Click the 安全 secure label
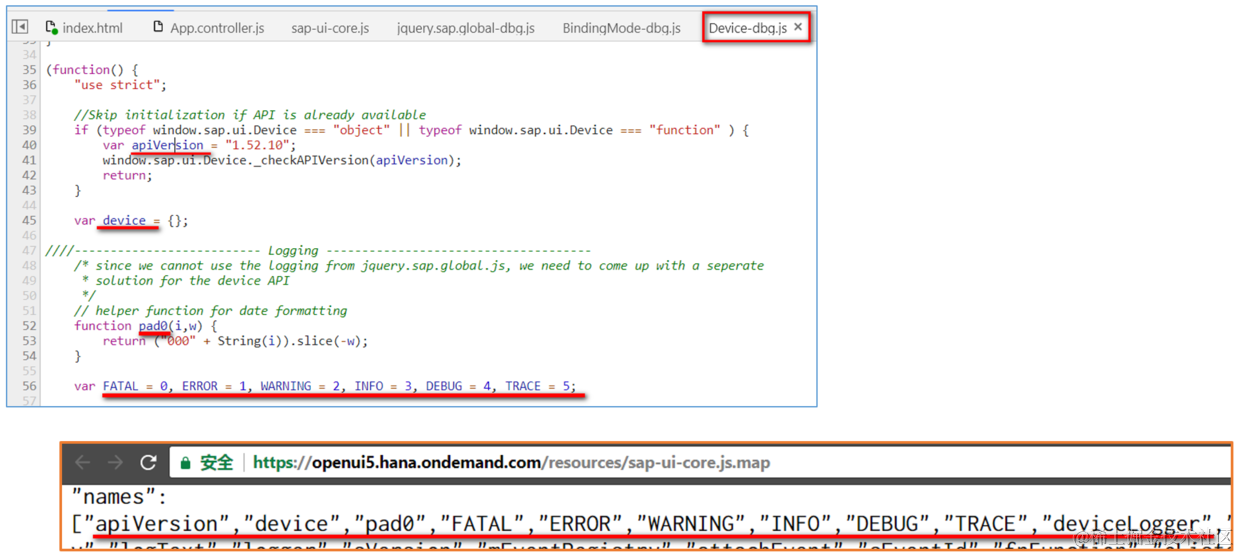1240x554 pixels. (x=217, y=462)
